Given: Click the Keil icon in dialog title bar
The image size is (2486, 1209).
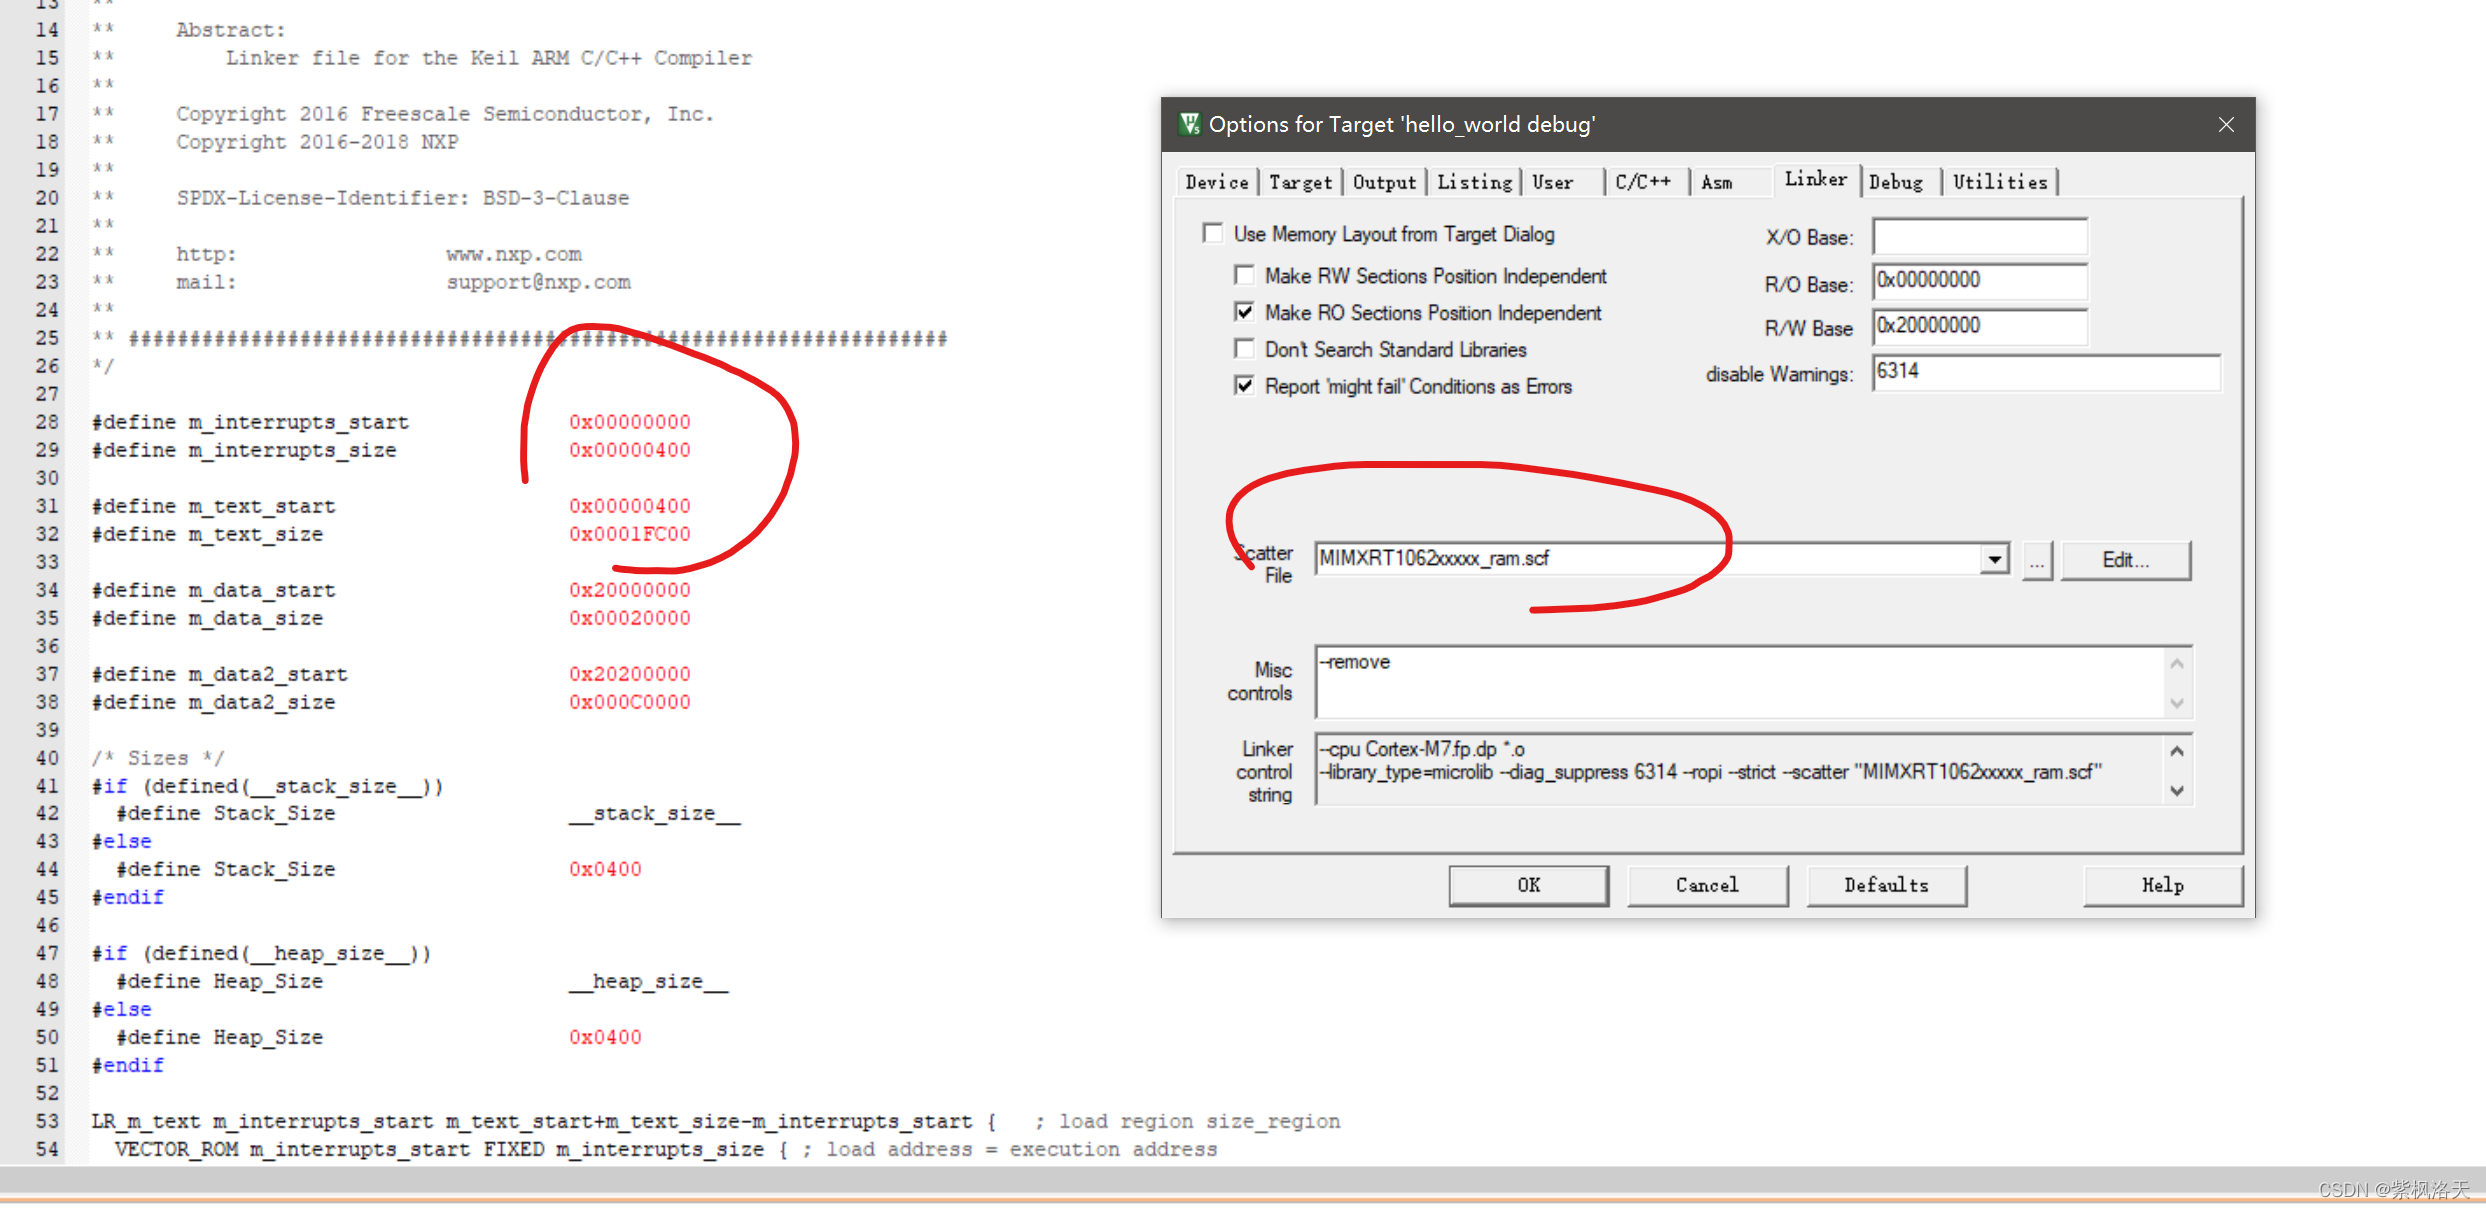Looking at the screenshot, I should [x=1190, y=124].
